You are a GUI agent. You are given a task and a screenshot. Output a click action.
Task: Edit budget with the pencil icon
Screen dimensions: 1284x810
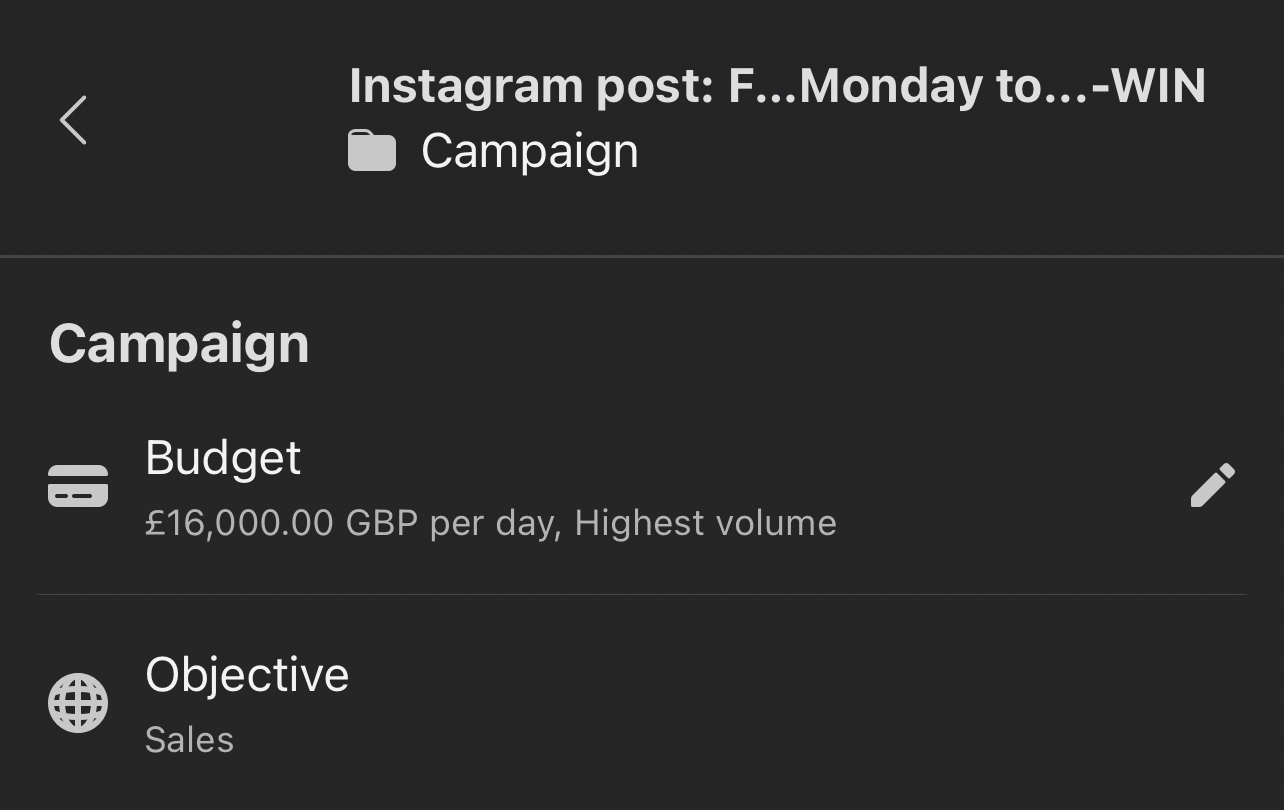1212,485
